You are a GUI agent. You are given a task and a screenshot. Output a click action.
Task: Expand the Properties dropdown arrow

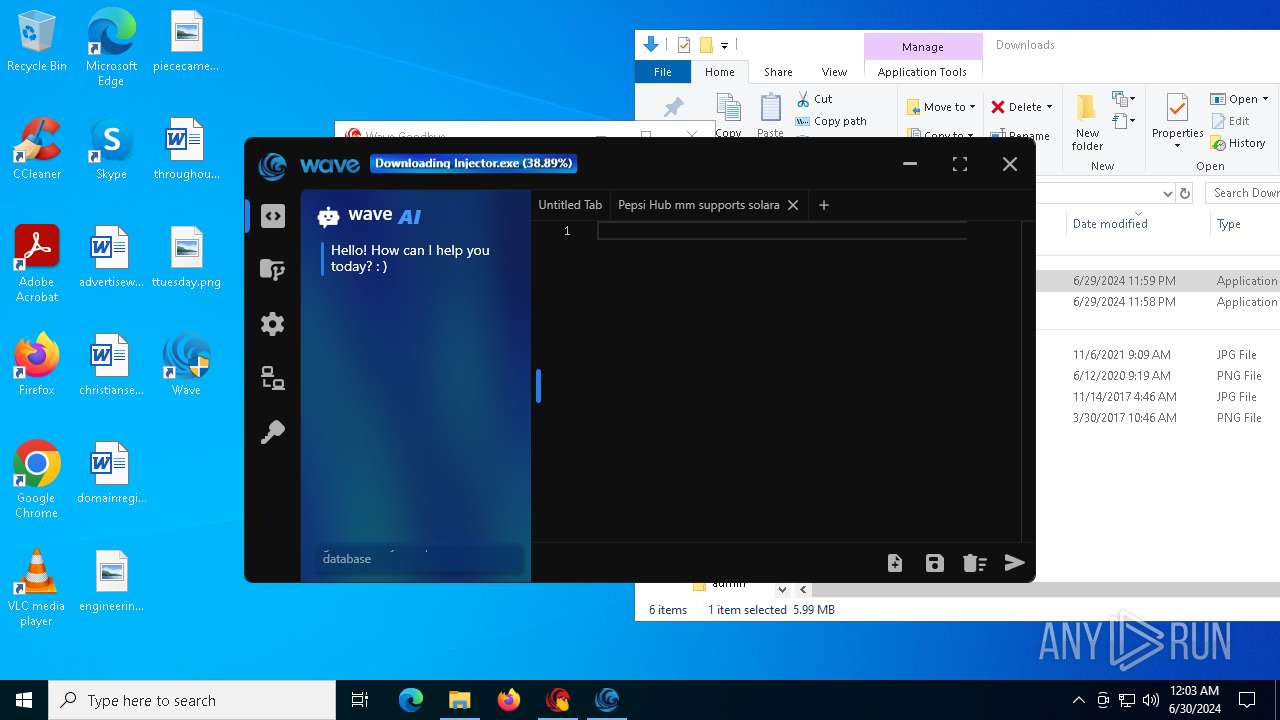click(x=1177, y=146)
